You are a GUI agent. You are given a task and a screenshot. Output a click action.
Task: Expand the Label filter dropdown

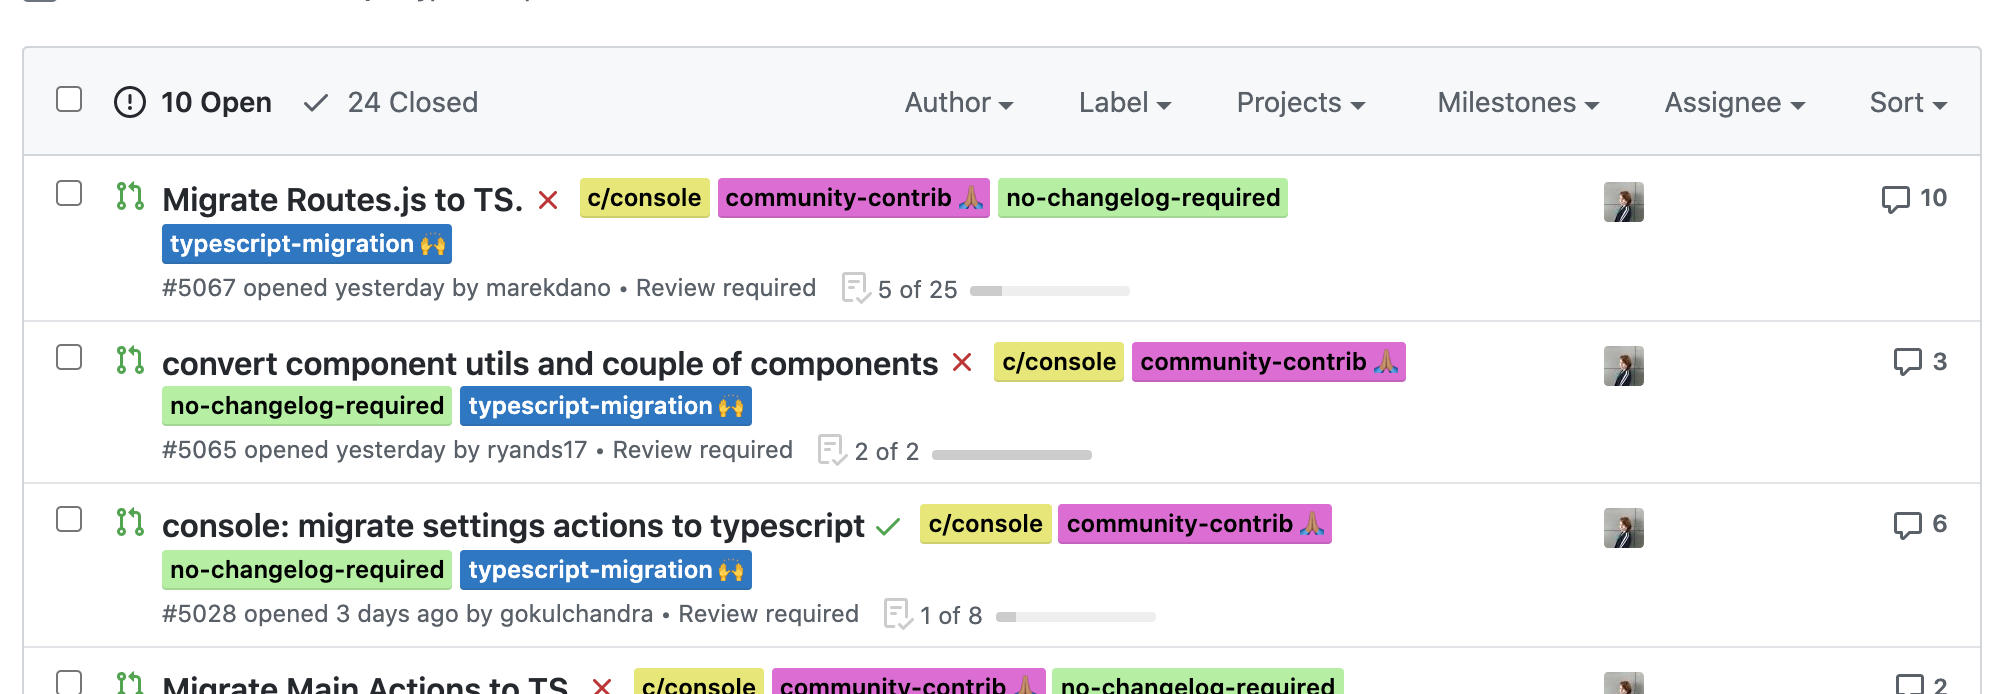[1124, 103]
